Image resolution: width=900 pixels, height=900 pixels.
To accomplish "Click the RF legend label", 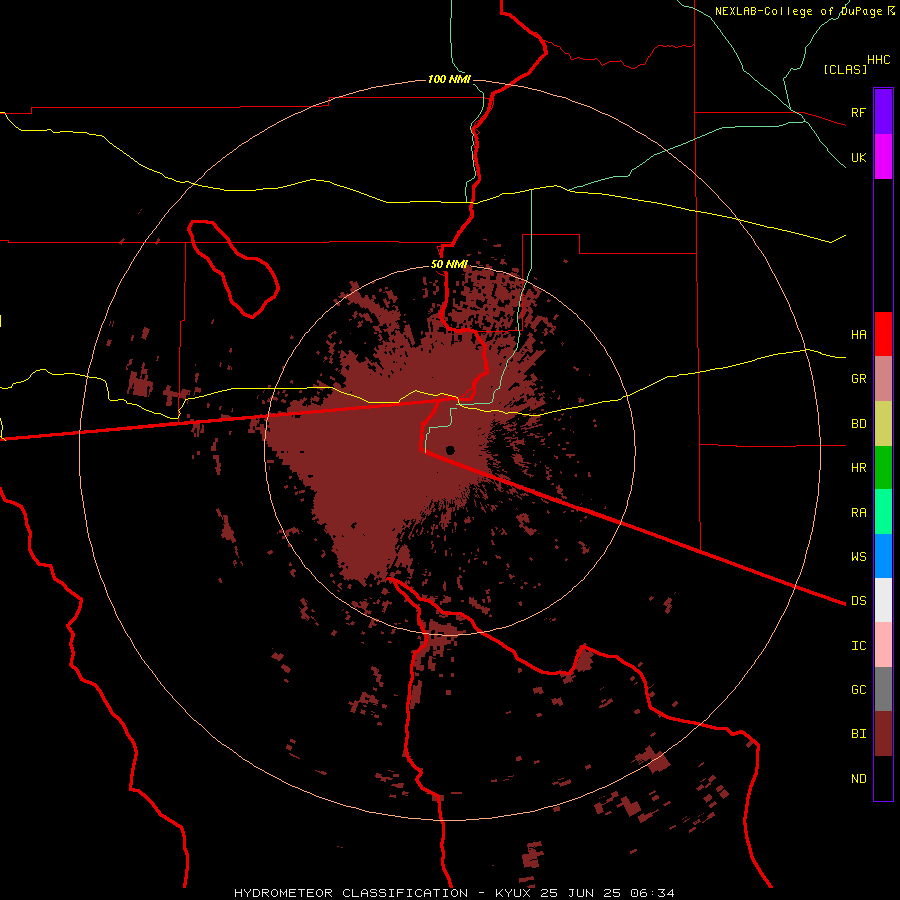I will (x=859, y=112).
